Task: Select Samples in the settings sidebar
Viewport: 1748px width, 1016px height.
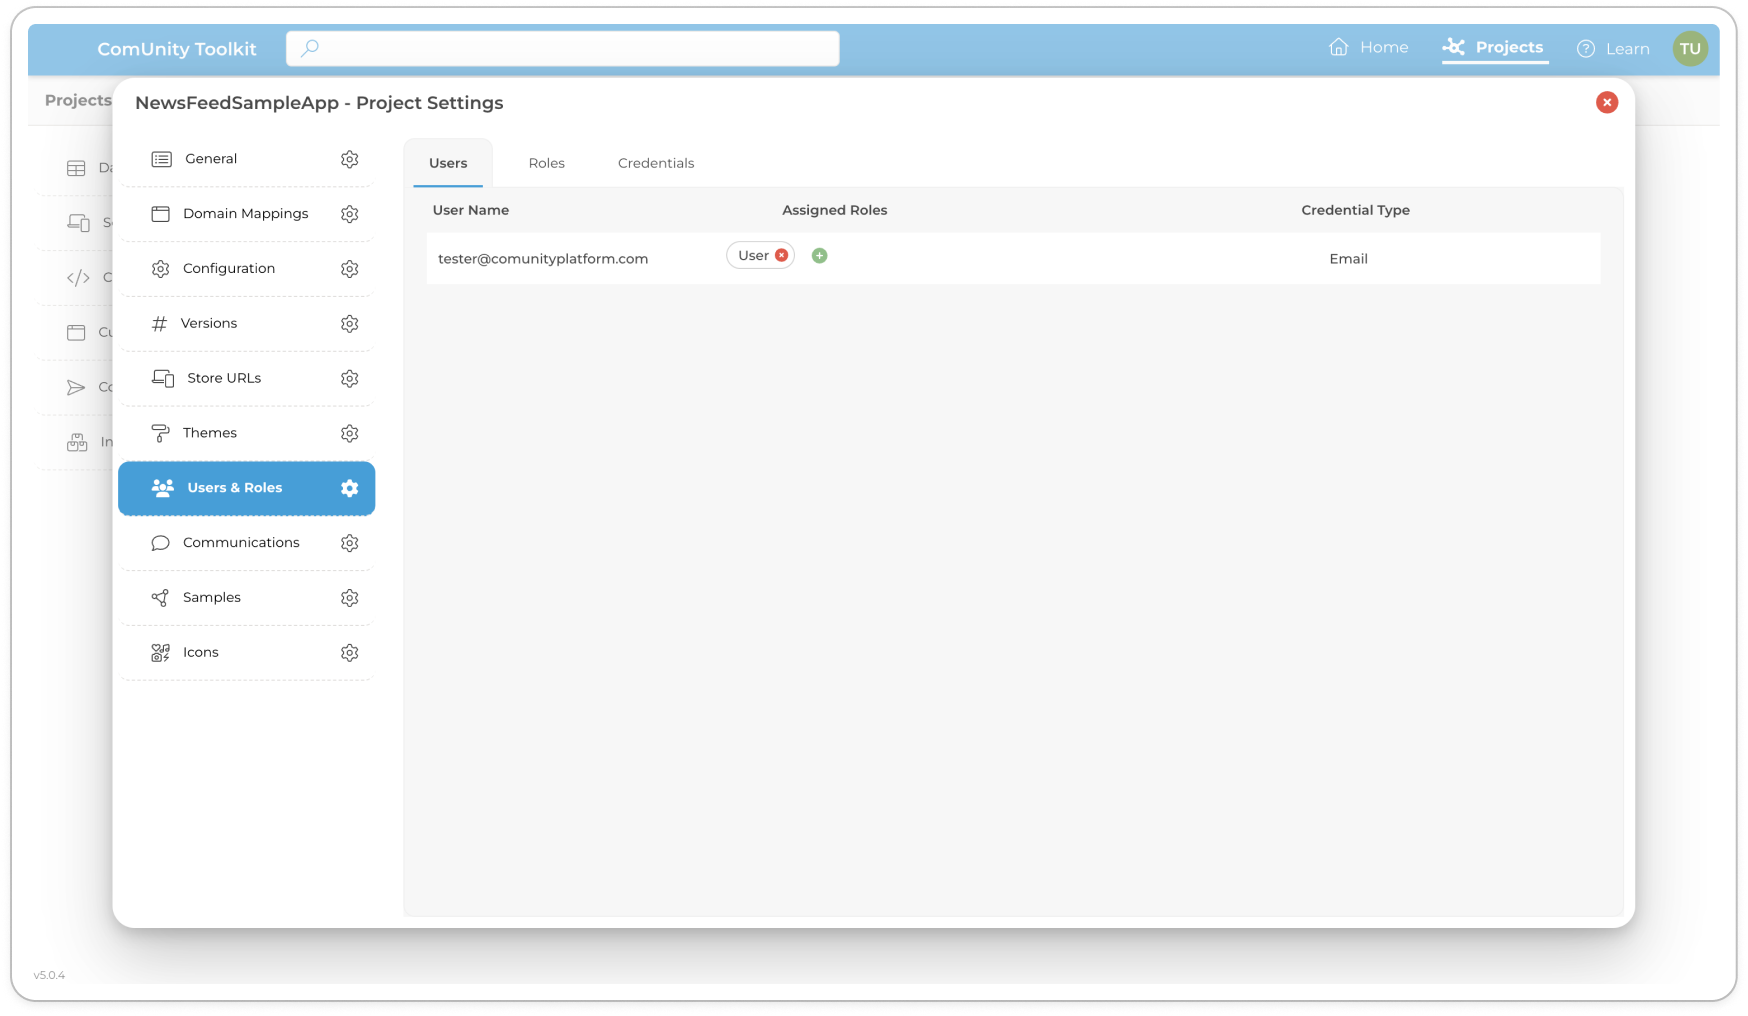Action: [x=211, y=598]
